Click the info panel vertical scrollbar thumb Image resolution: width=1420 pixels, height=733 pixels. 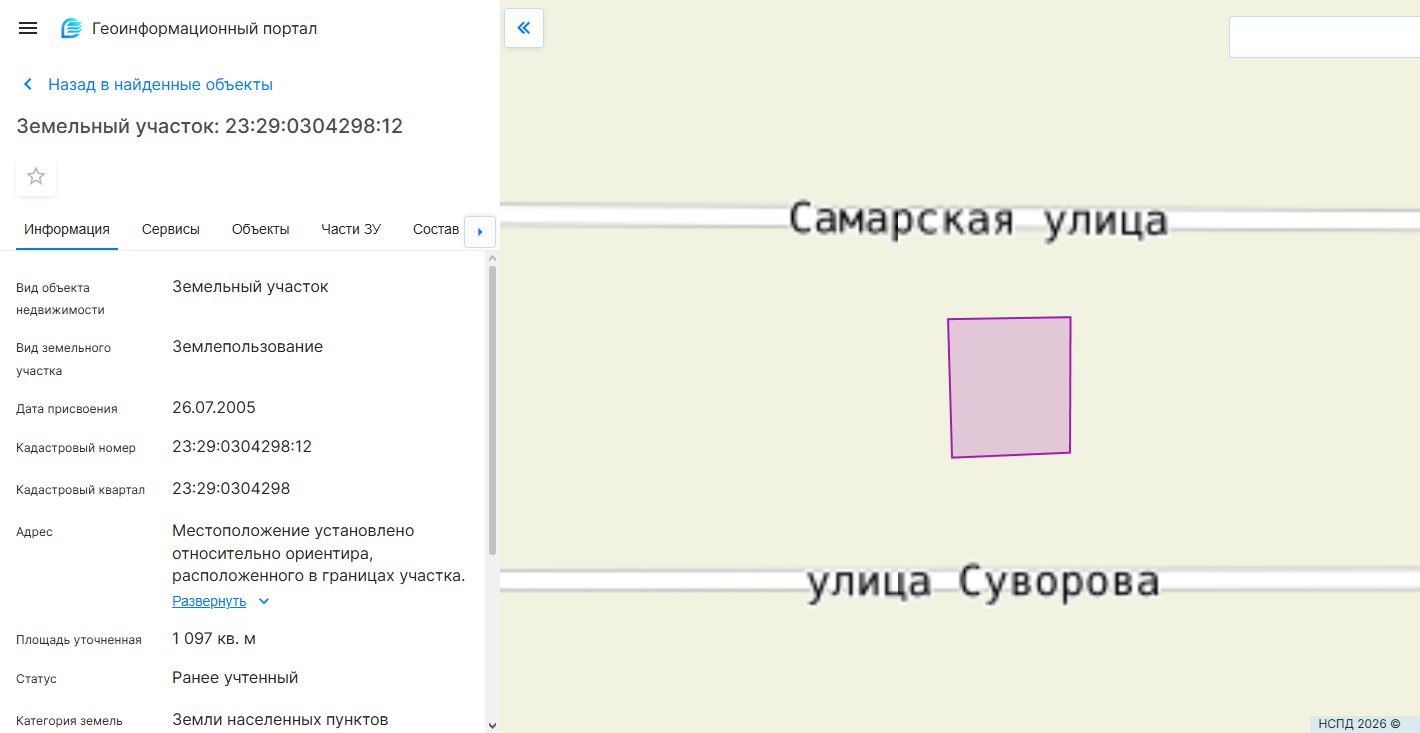pos(492,410)
